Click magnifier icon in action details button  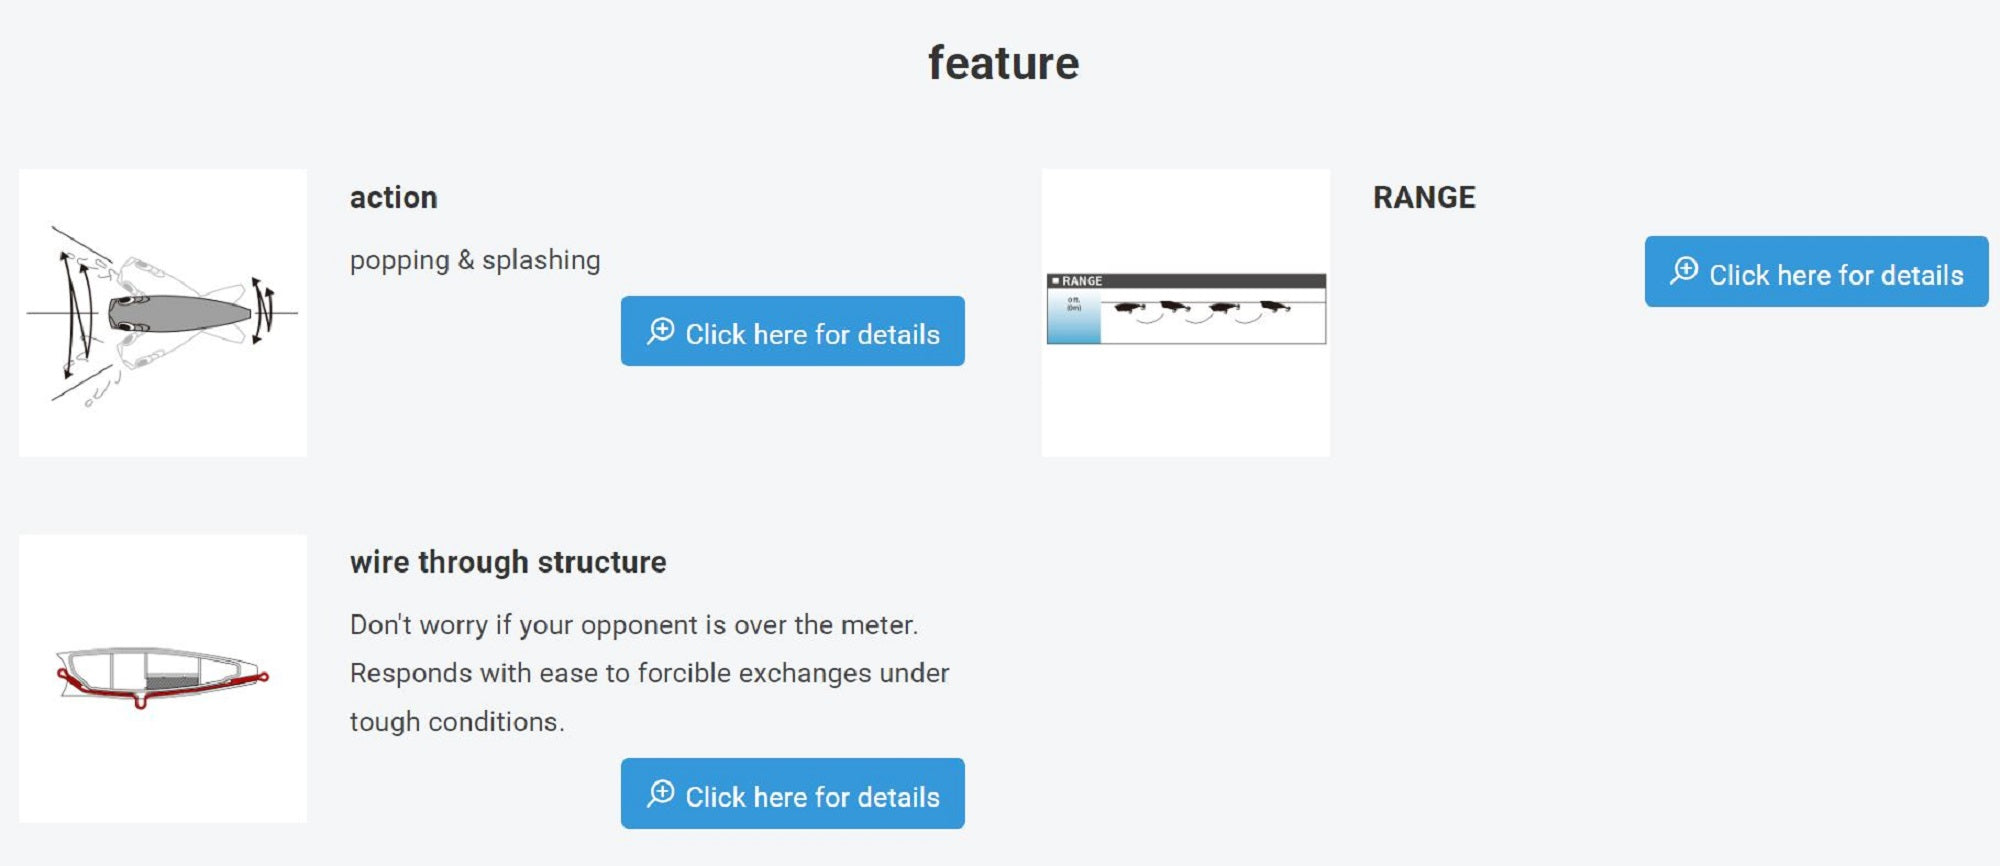(661, 331)
